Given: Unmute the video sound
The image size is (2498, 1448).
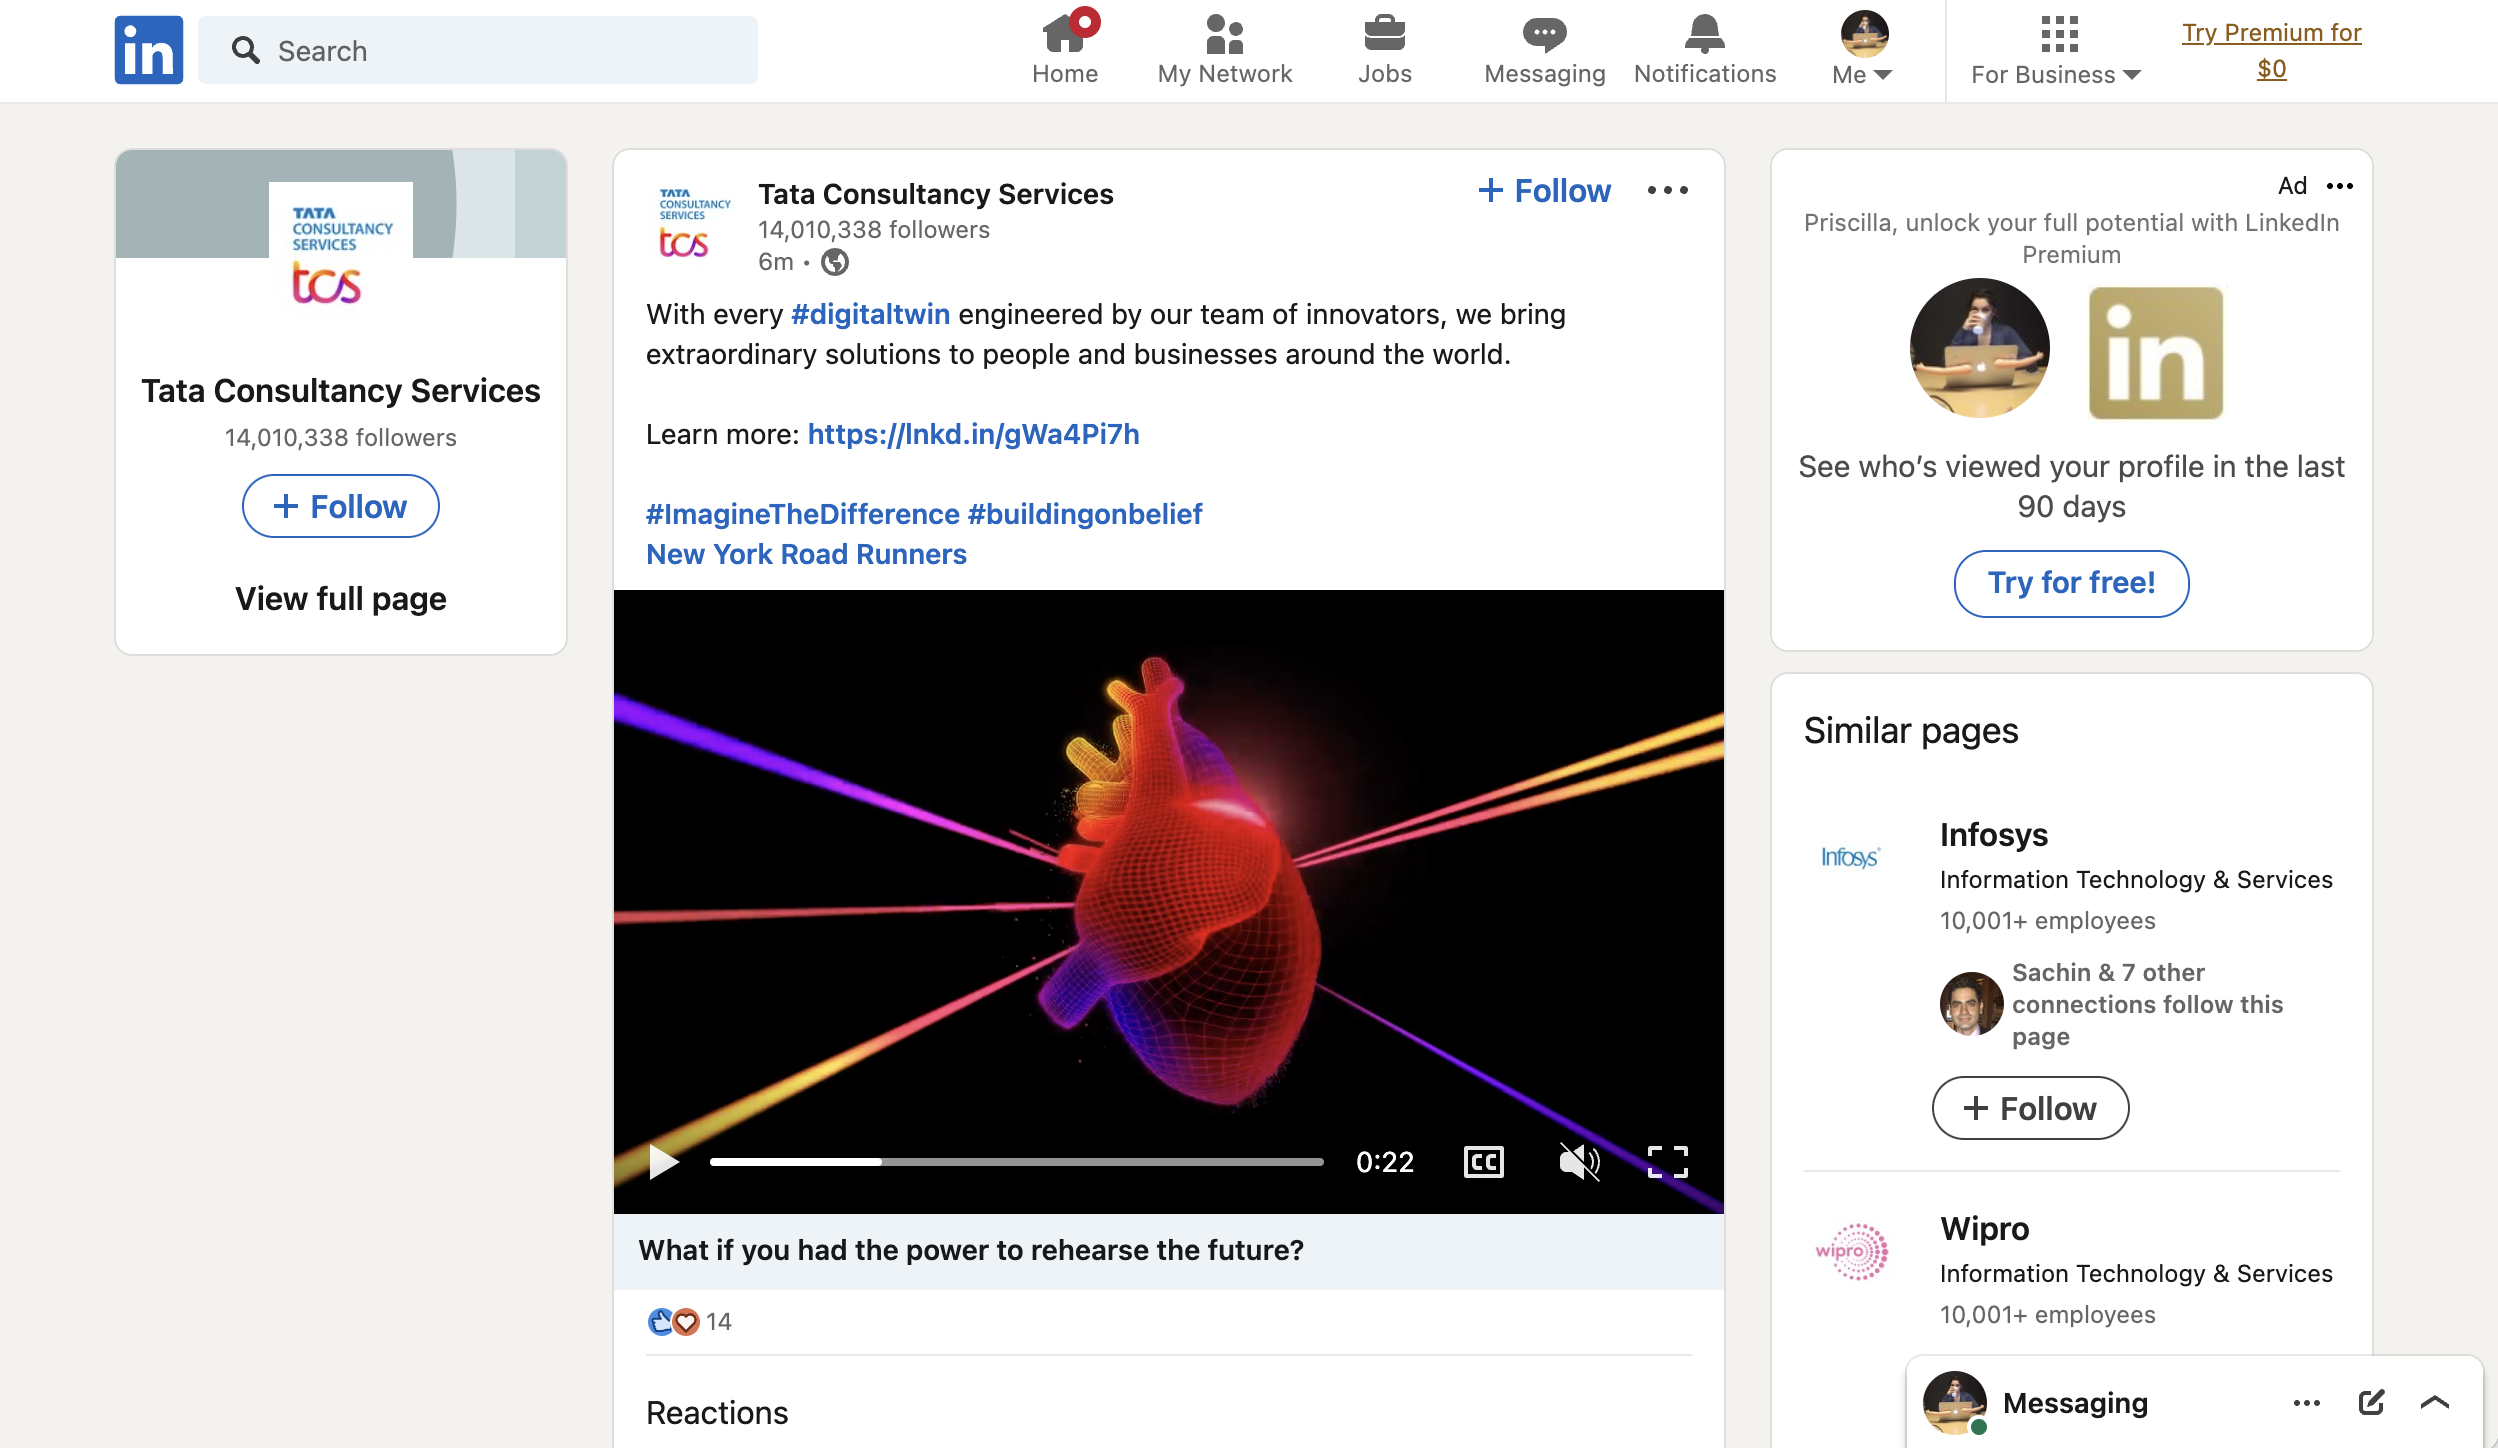Looking at the screenshot, I should [1579, 1162].
